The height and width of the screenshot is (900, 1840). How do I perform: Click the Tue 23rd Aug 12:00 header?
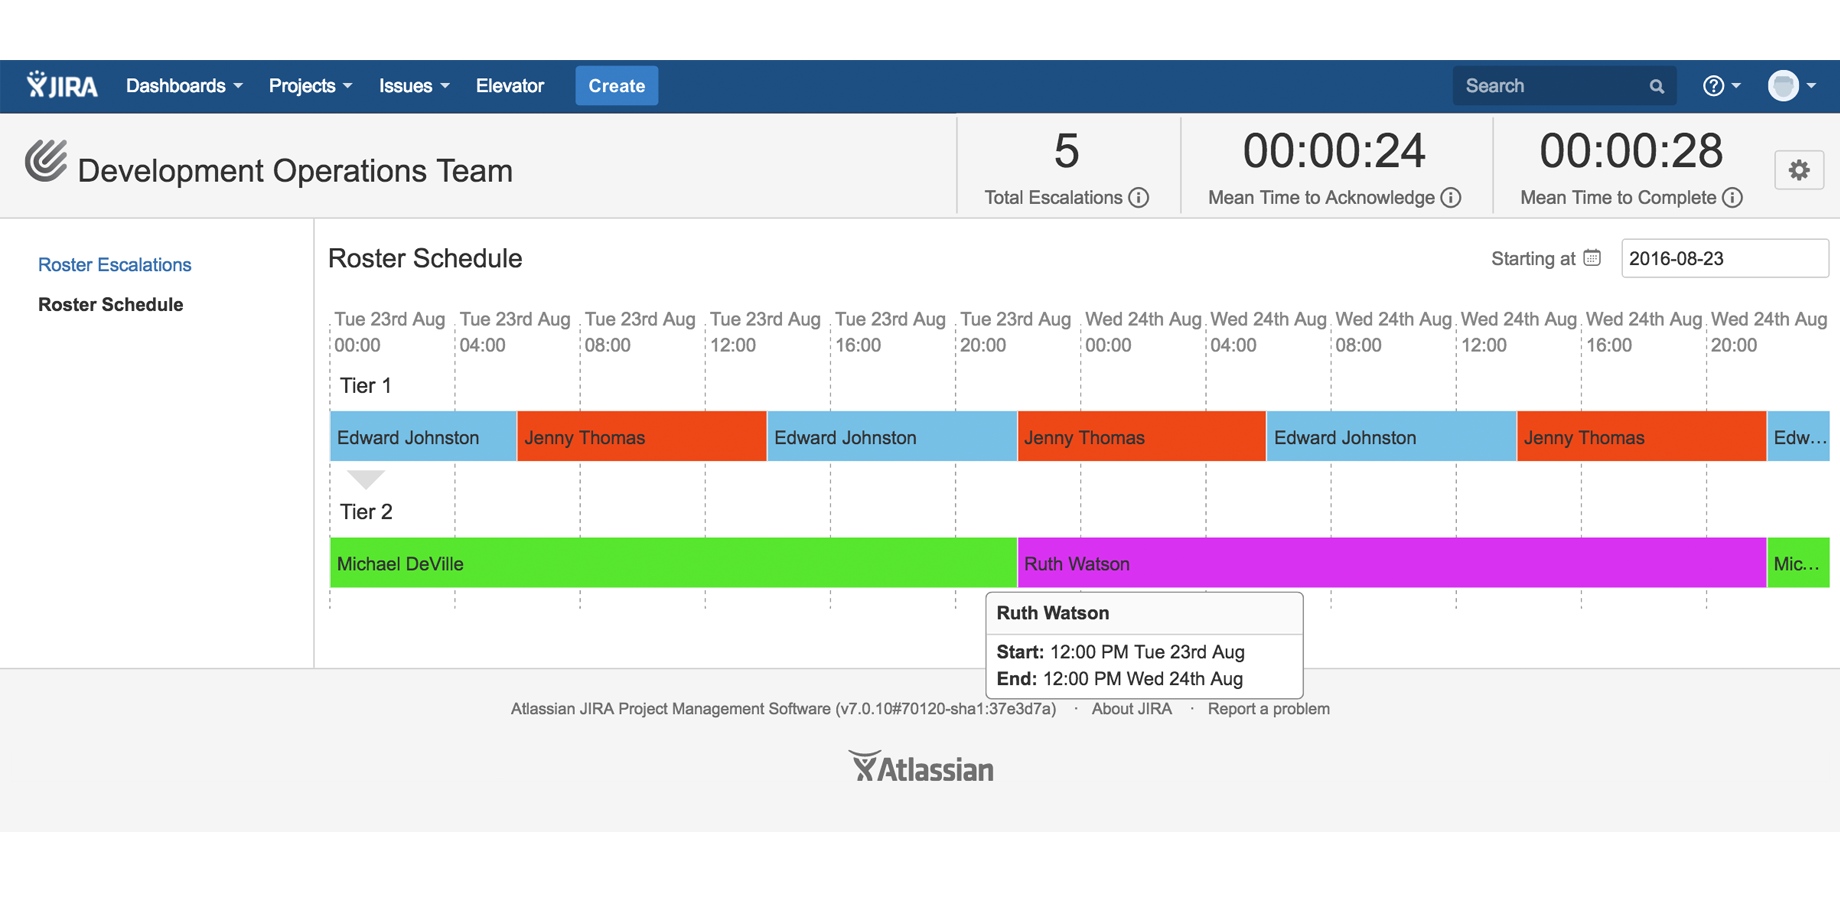point(765,332)
